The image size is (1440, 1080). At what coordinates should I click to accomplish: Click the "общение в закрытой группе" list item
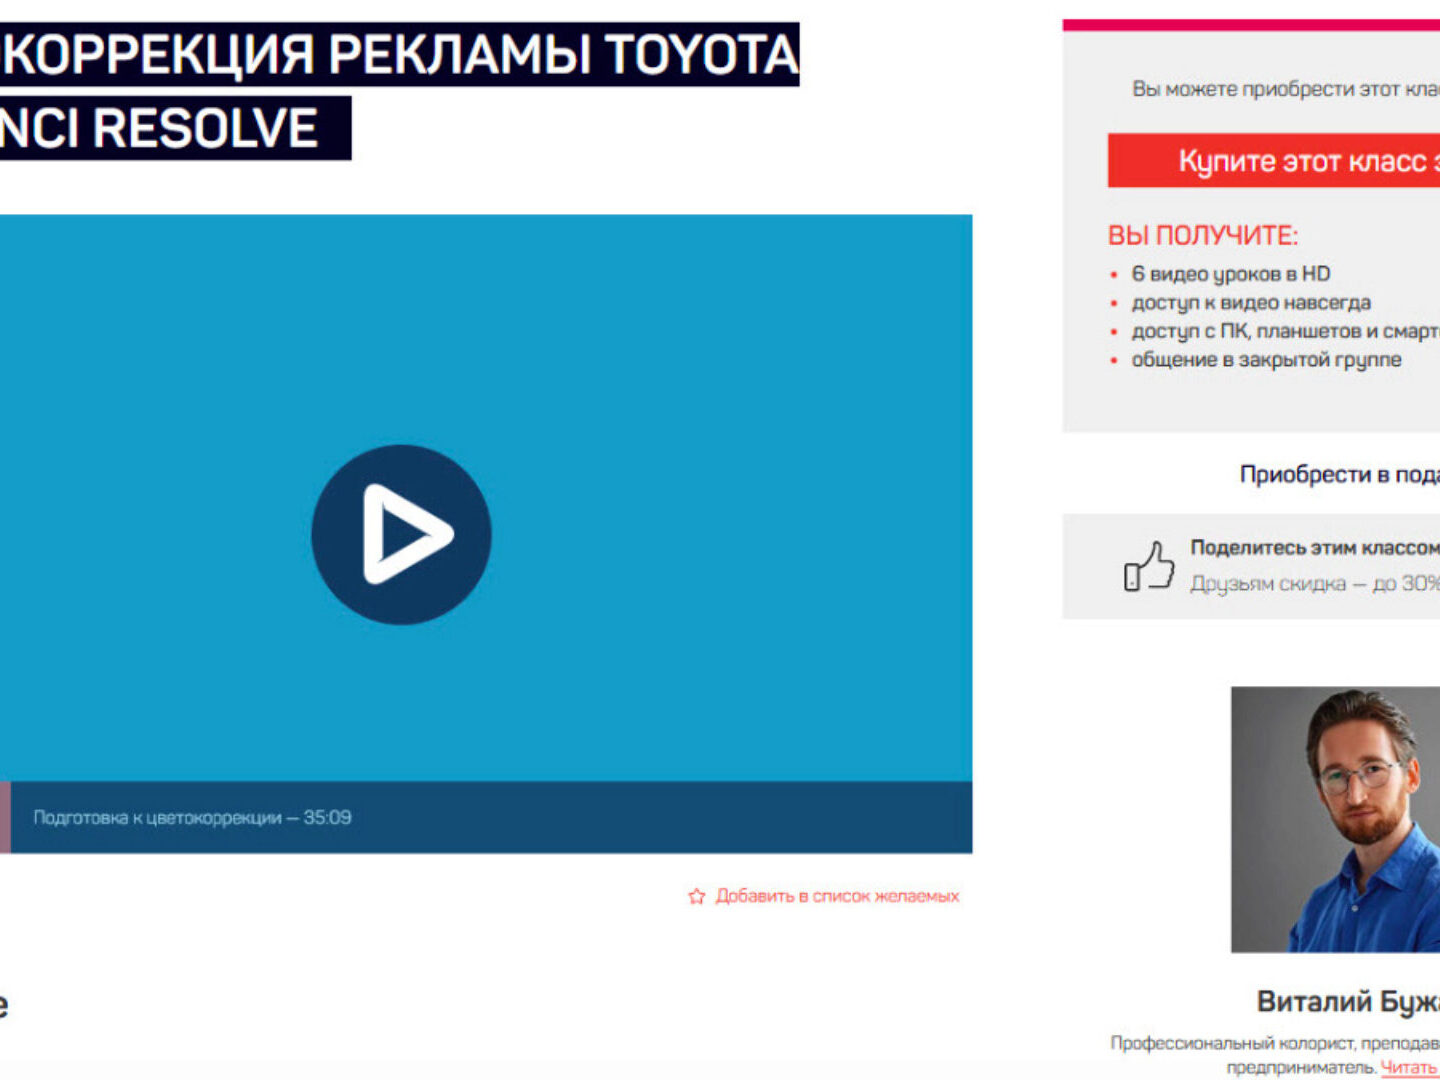point(1266,359)
